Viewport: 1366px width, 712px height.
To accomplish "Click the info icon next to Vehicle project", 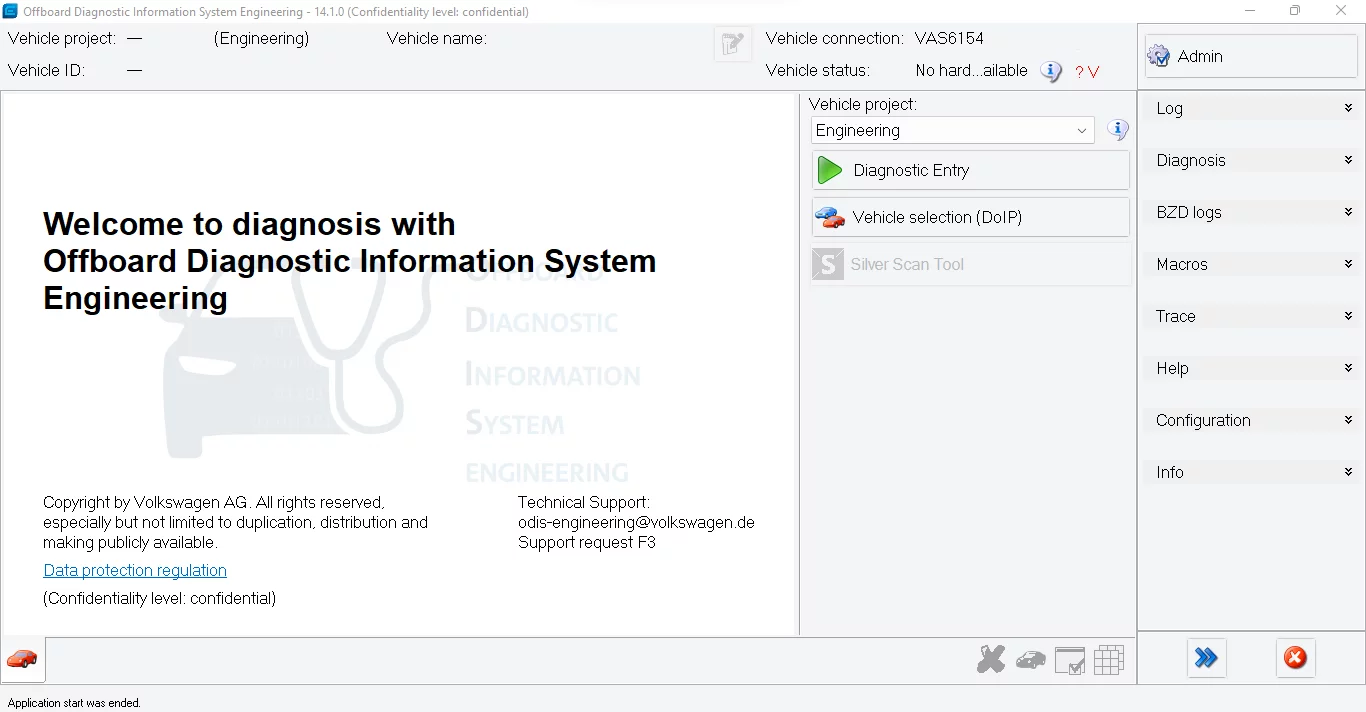I will click(x=1117, y=129).
